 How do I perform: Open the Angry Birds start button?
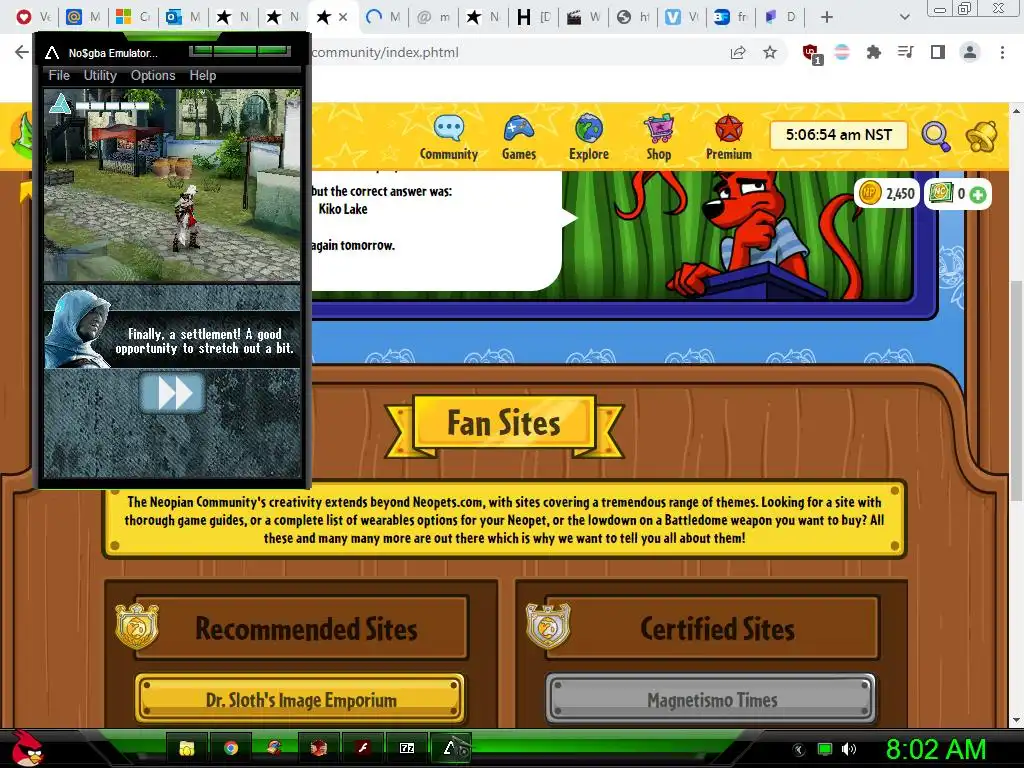(26, 748)
